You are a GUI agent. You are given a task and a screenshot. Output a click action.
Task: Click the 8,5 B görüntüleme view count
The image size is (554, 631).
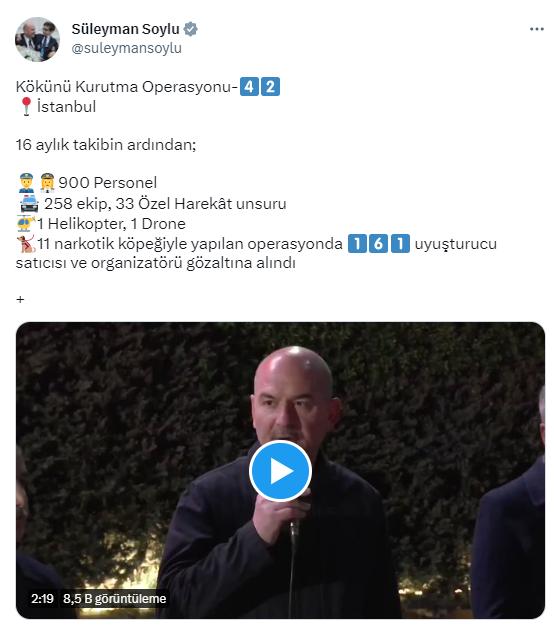(x=115, y=598)
